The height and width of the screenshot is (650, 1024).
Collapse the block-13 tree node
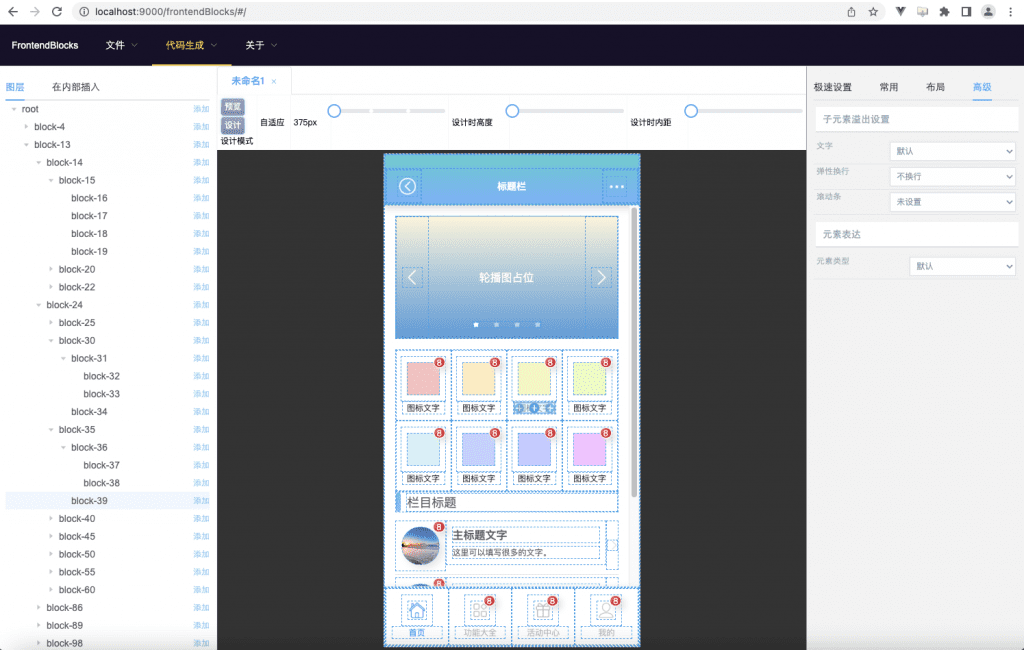point(26,144)
